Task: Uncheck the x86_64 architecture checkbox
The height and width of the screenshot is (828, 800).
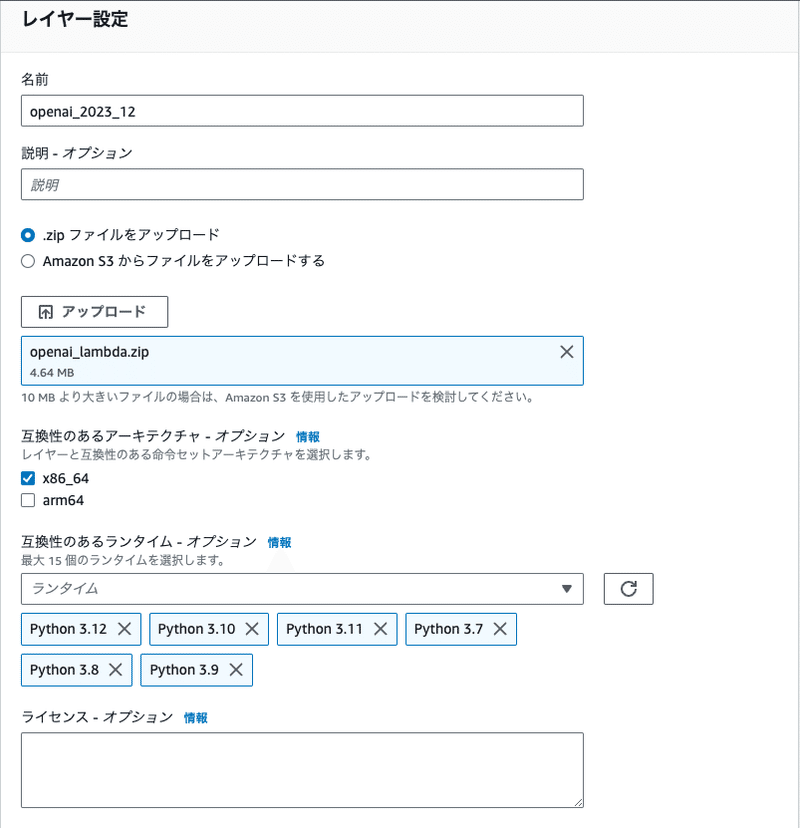Action: click(27, 478)
